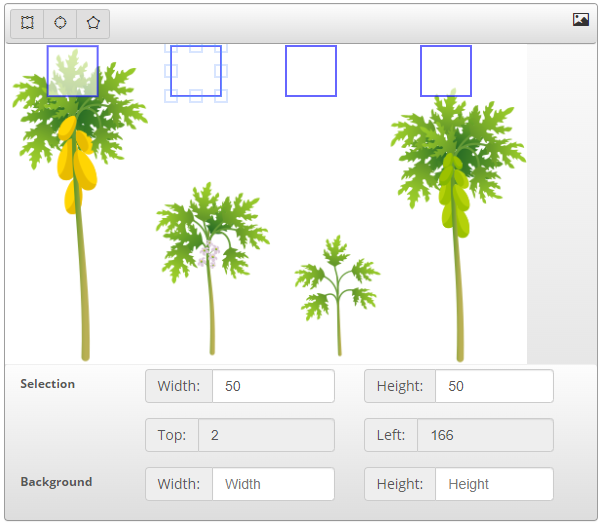Click the Selection Left value field

tap(484, 435)
